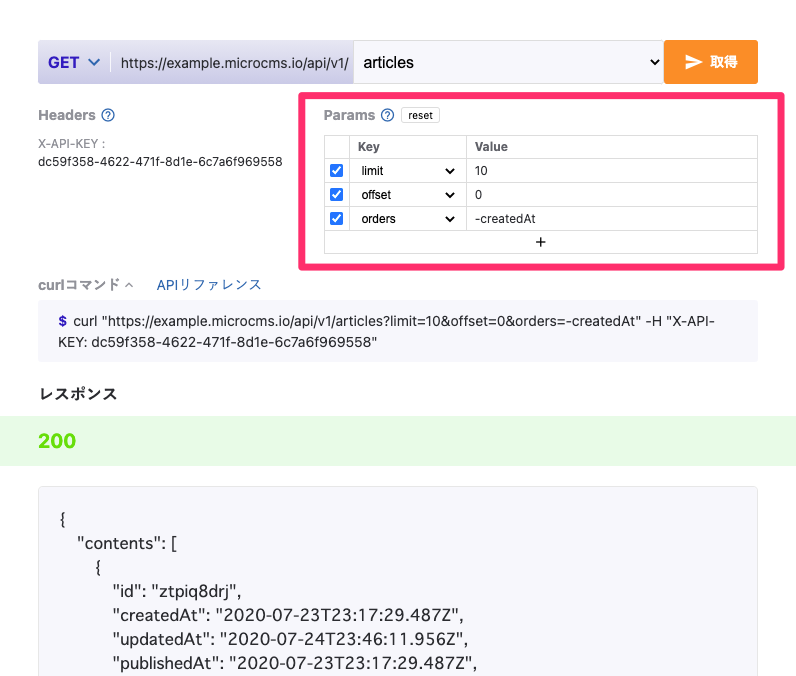Open the GET method dropdown
This screenshot has width=796, height=676.
[x=74, y=62]
